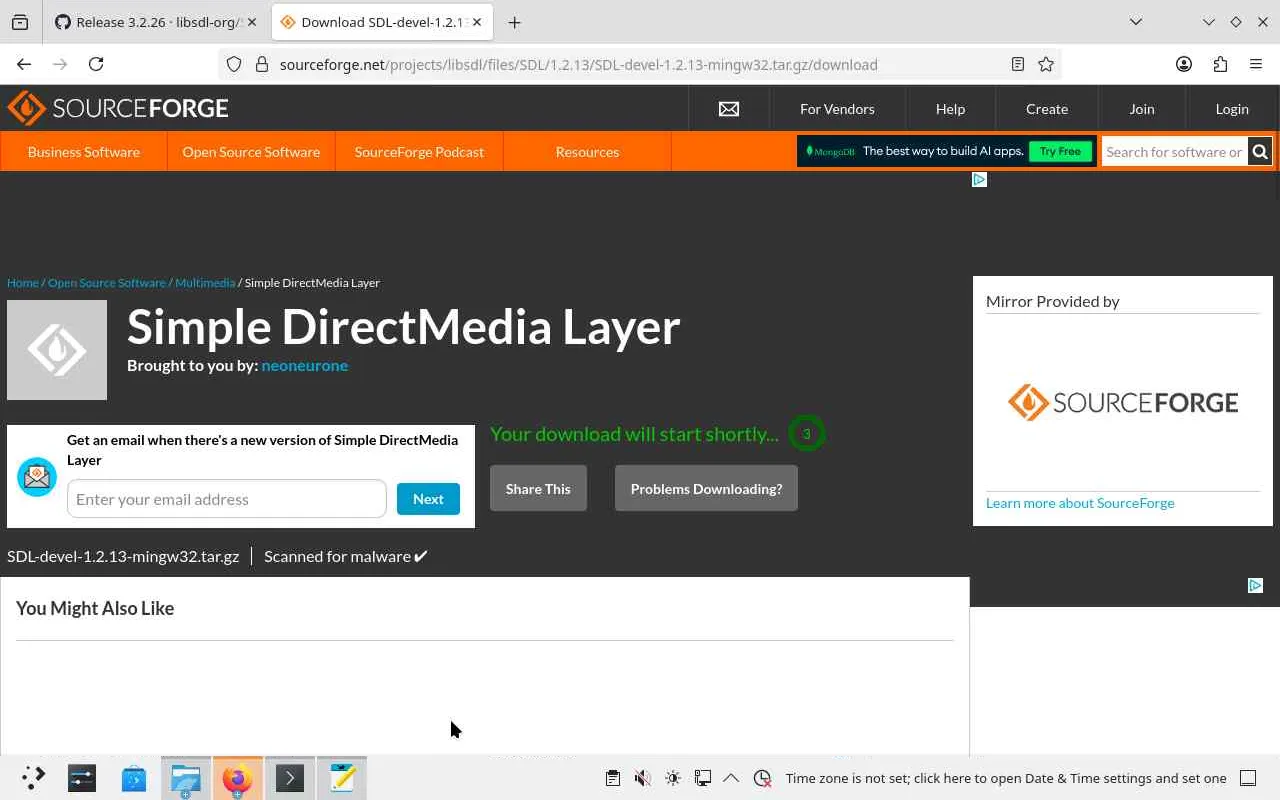
Task: Open the Open Source Software menu
Action: click(251, 152)
